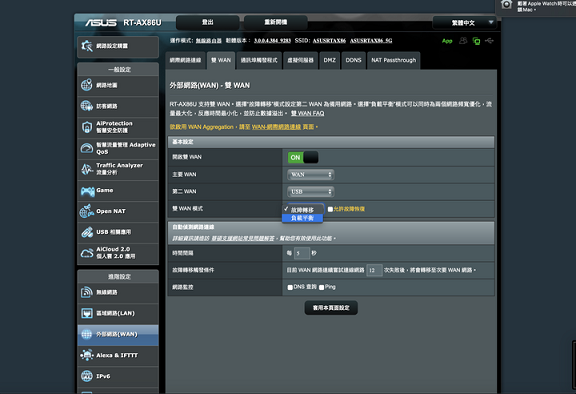Image resolution: width=576 pixels, height=394 pixels.
Task: Select highlighted load-balance option in list
Action: click(302, 218)
